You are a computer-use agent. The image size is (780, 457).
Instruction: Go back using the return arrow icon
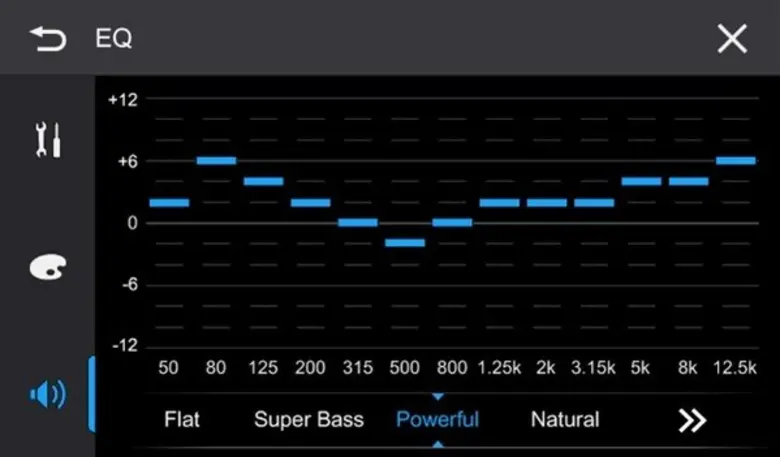click(x=47, y=39)
